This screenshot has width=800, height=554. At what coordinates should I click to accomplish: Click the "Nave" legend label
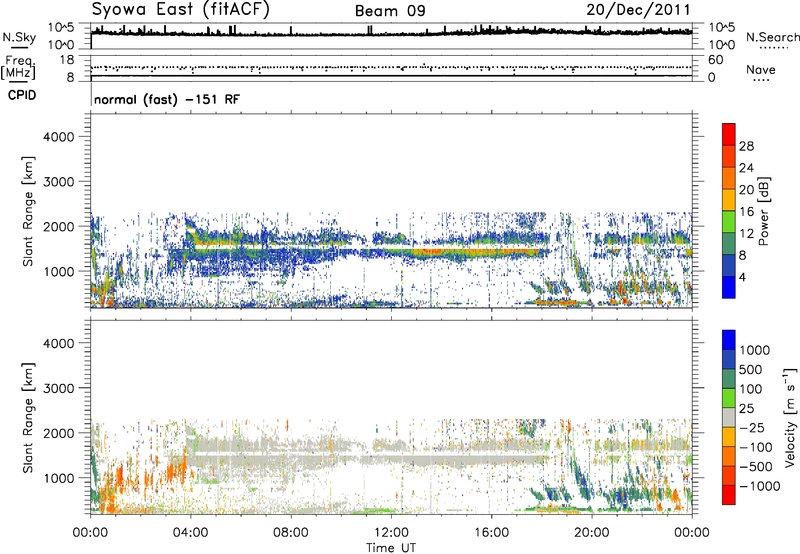click(x=761, y=69)
